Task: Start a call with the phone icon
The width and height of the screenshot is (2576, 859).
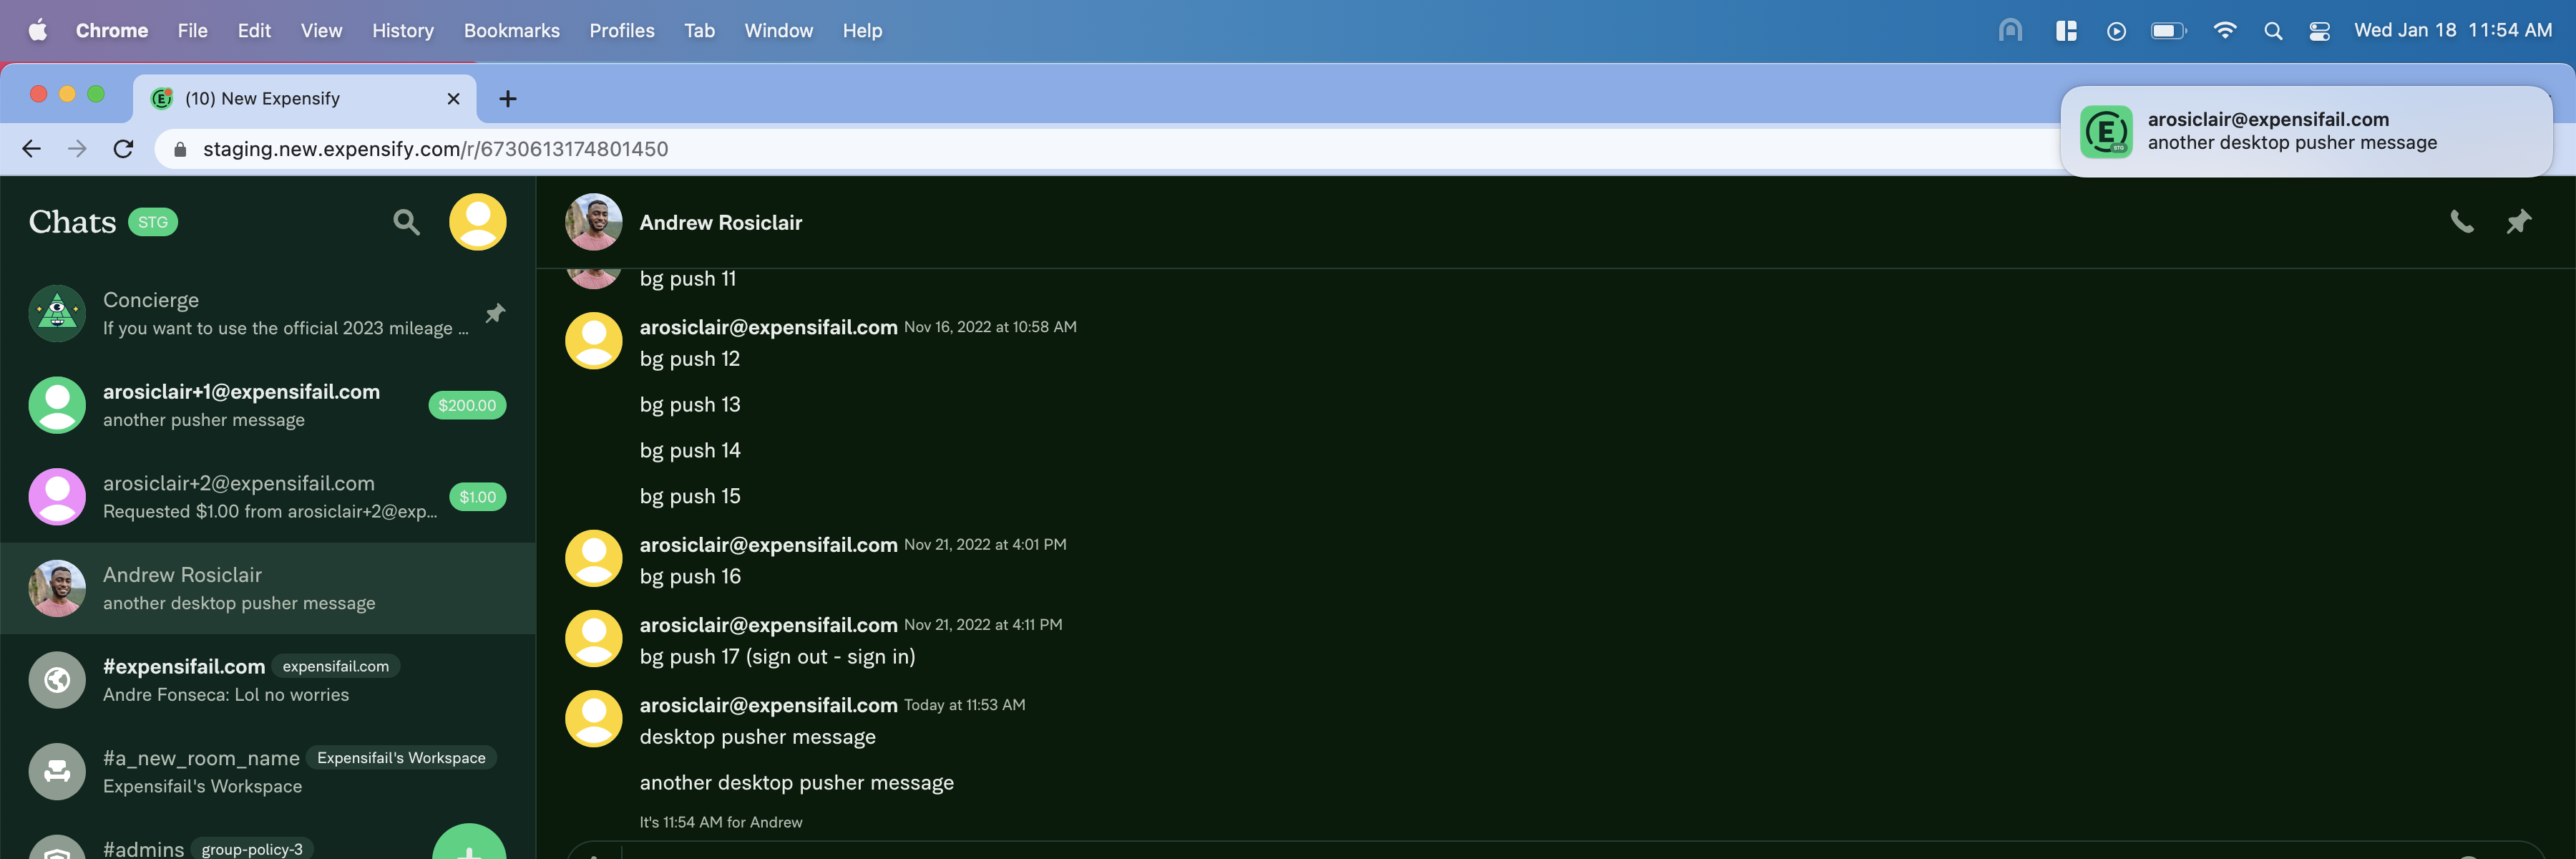Action: (x=2461, y=222)
